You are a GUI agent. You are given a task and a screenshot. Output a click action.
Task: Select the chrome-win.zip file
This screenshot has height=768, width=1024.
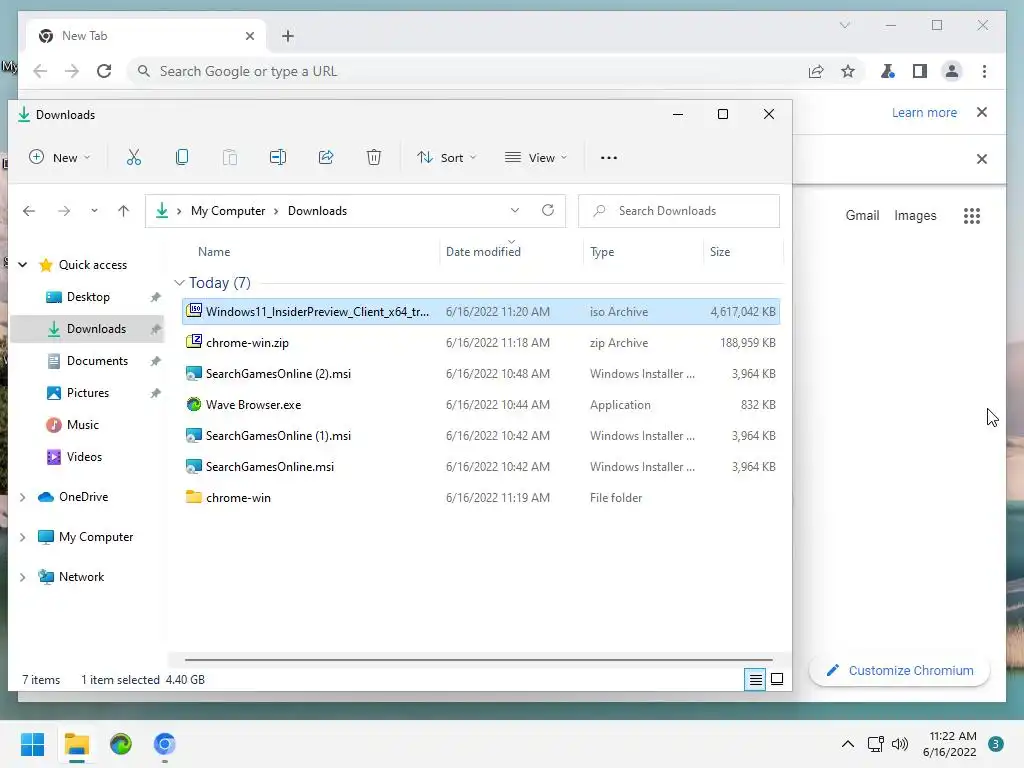[x=481, y=343]
